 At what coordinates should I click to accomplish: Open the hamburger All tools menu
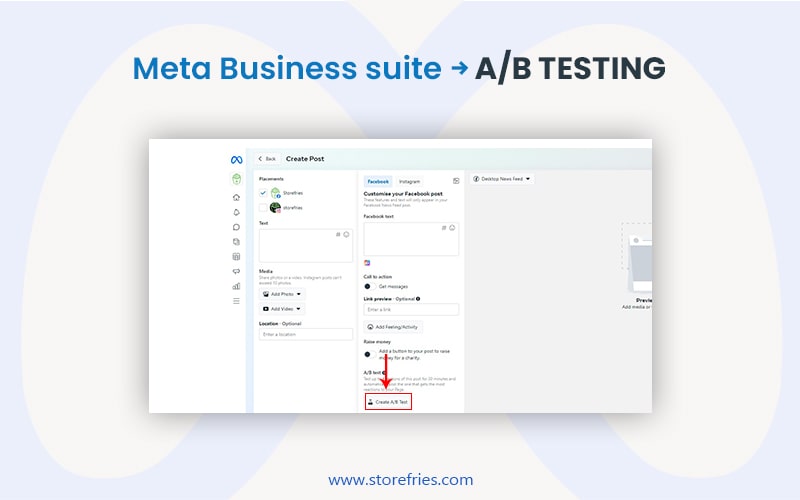[x=236, y=301]
